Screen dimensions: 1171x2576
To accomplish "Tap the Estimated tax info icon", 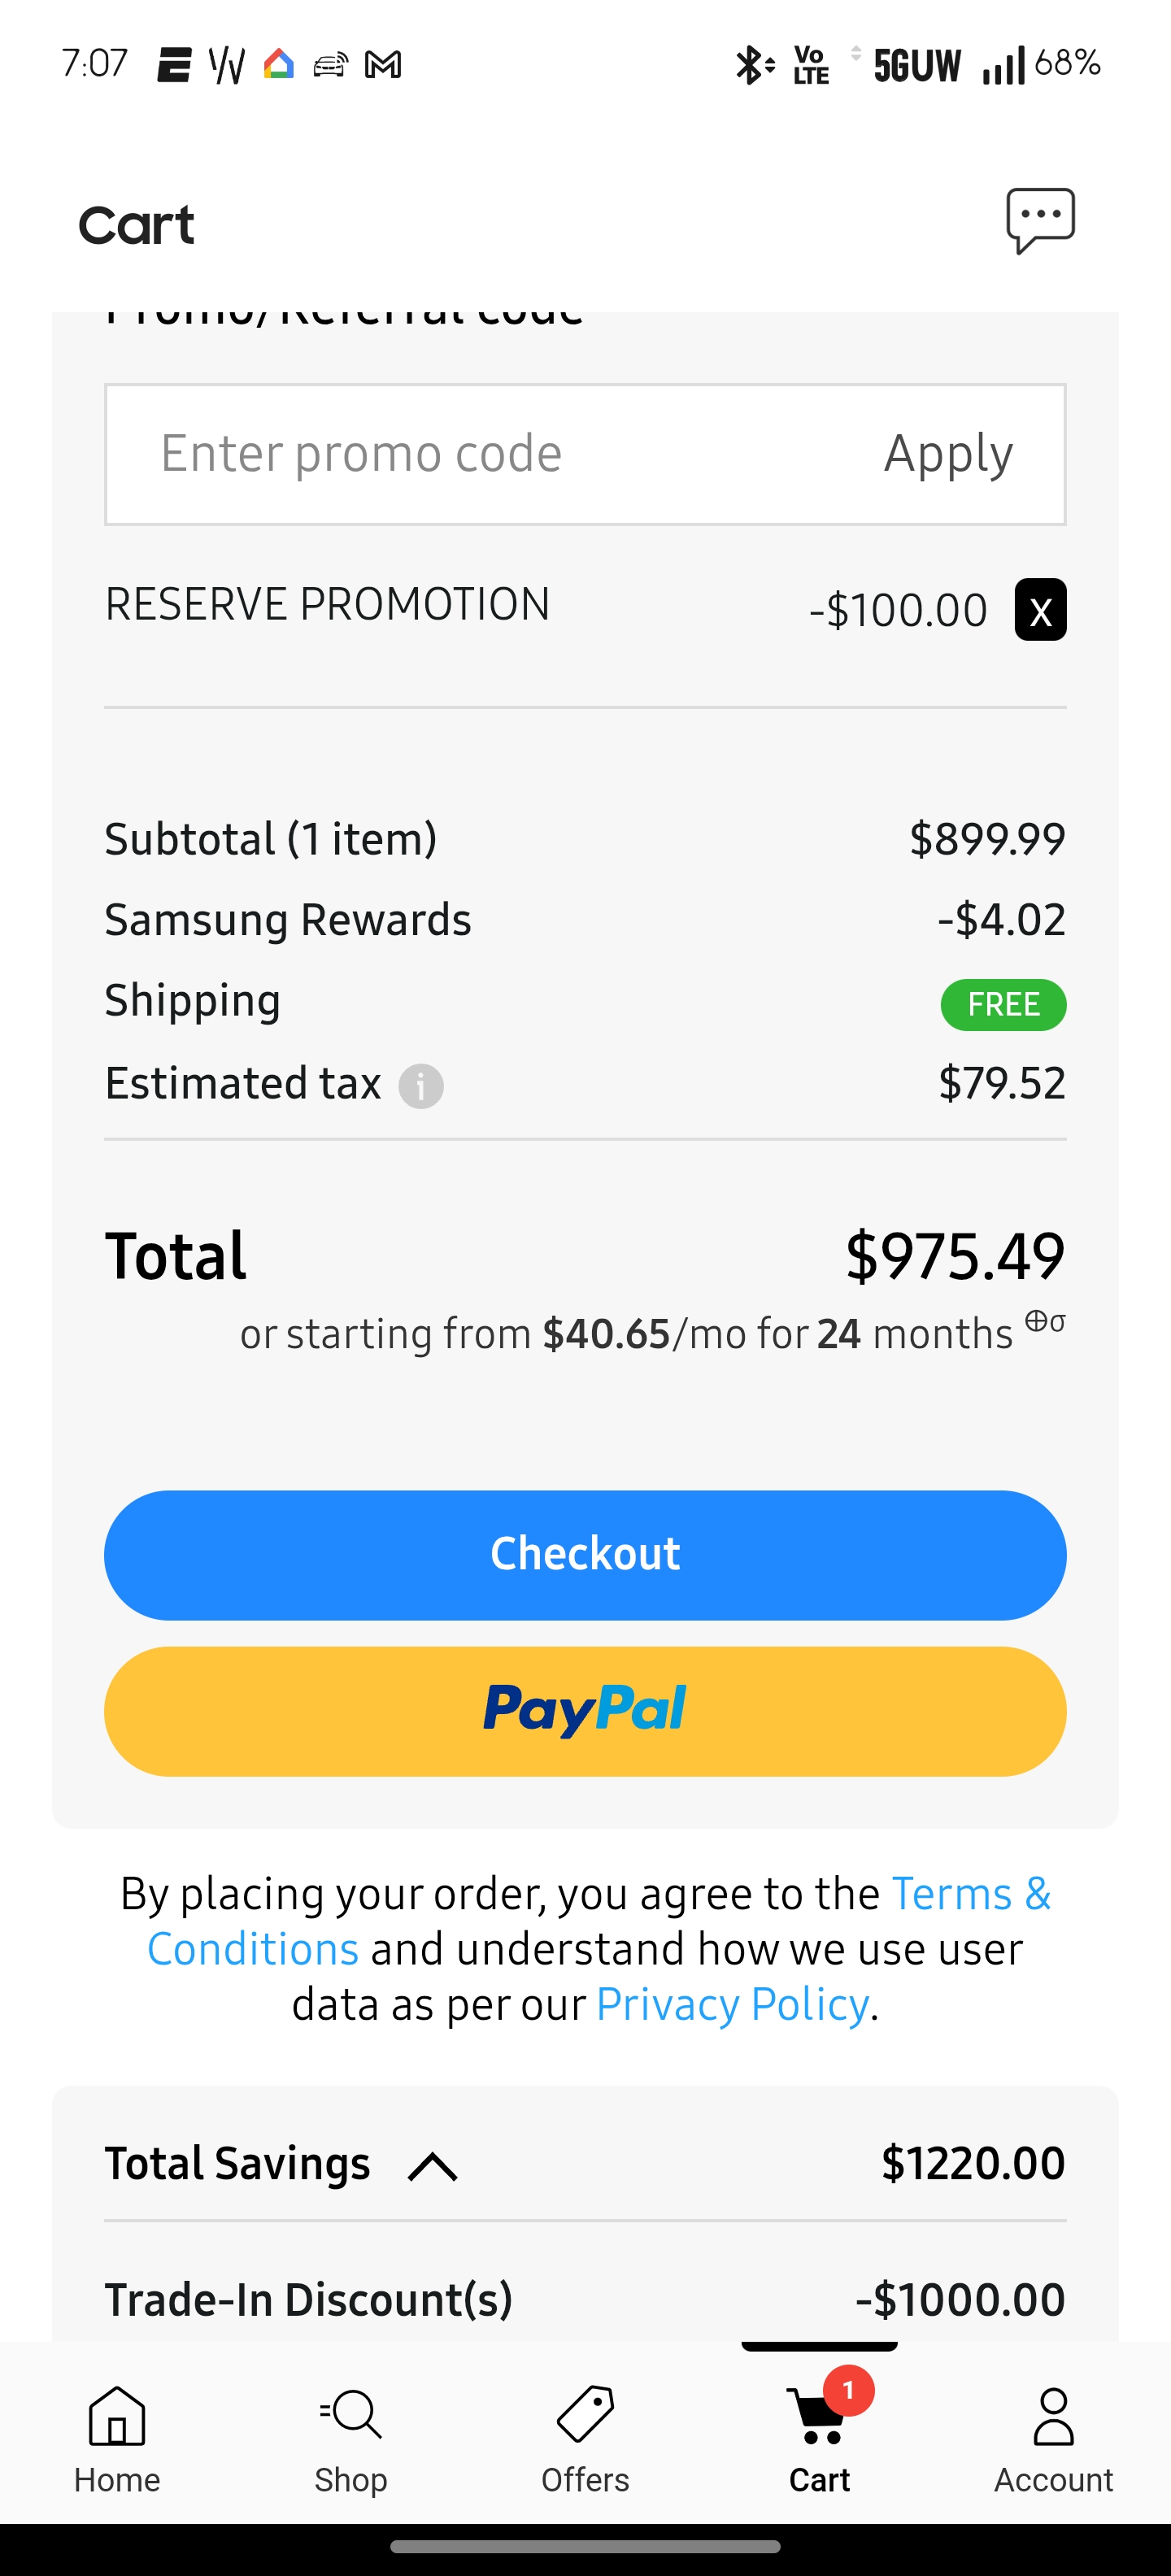I will [421, 1086].
